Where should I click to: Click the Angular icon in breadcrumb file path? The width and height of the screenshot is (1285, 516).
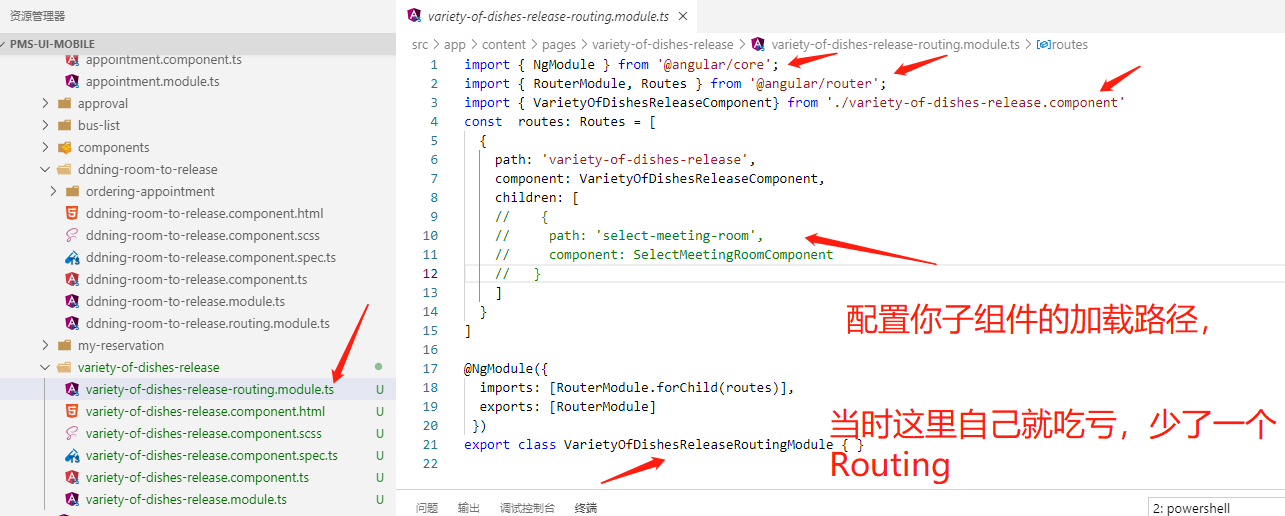click(x=758, y=44)
